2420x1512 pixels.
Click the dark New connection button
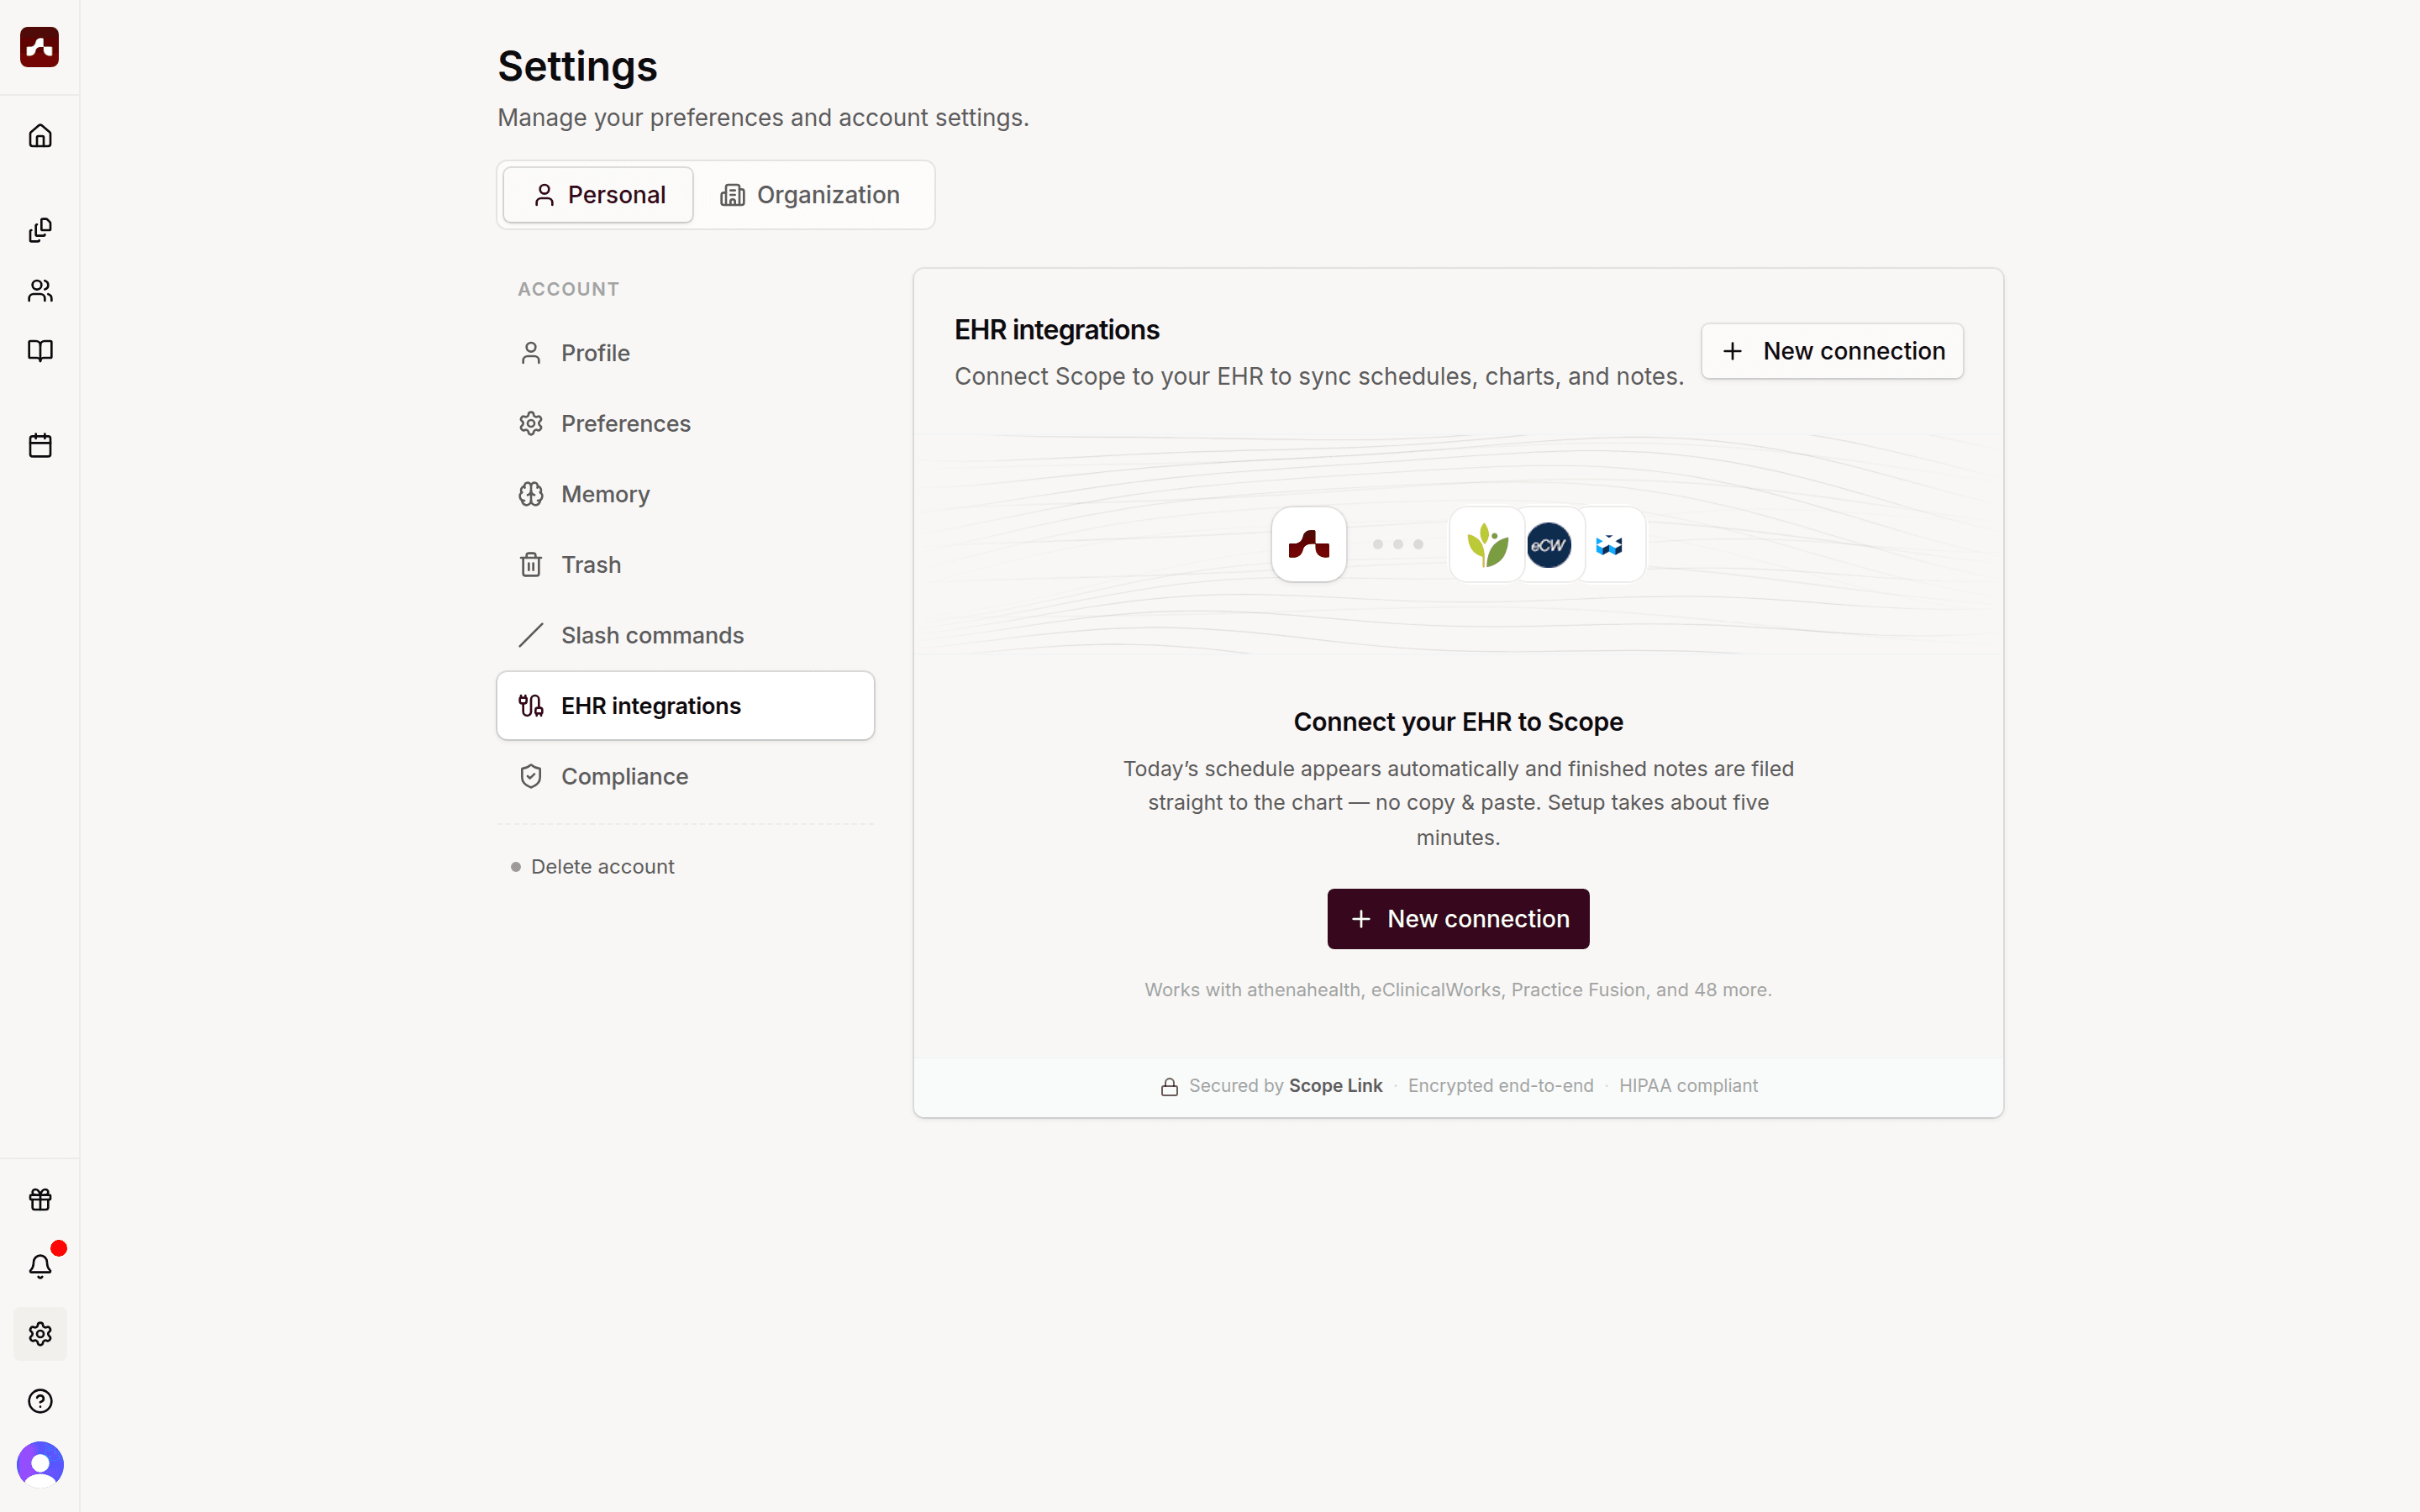pyautogui.click(x=1458, y=919)
